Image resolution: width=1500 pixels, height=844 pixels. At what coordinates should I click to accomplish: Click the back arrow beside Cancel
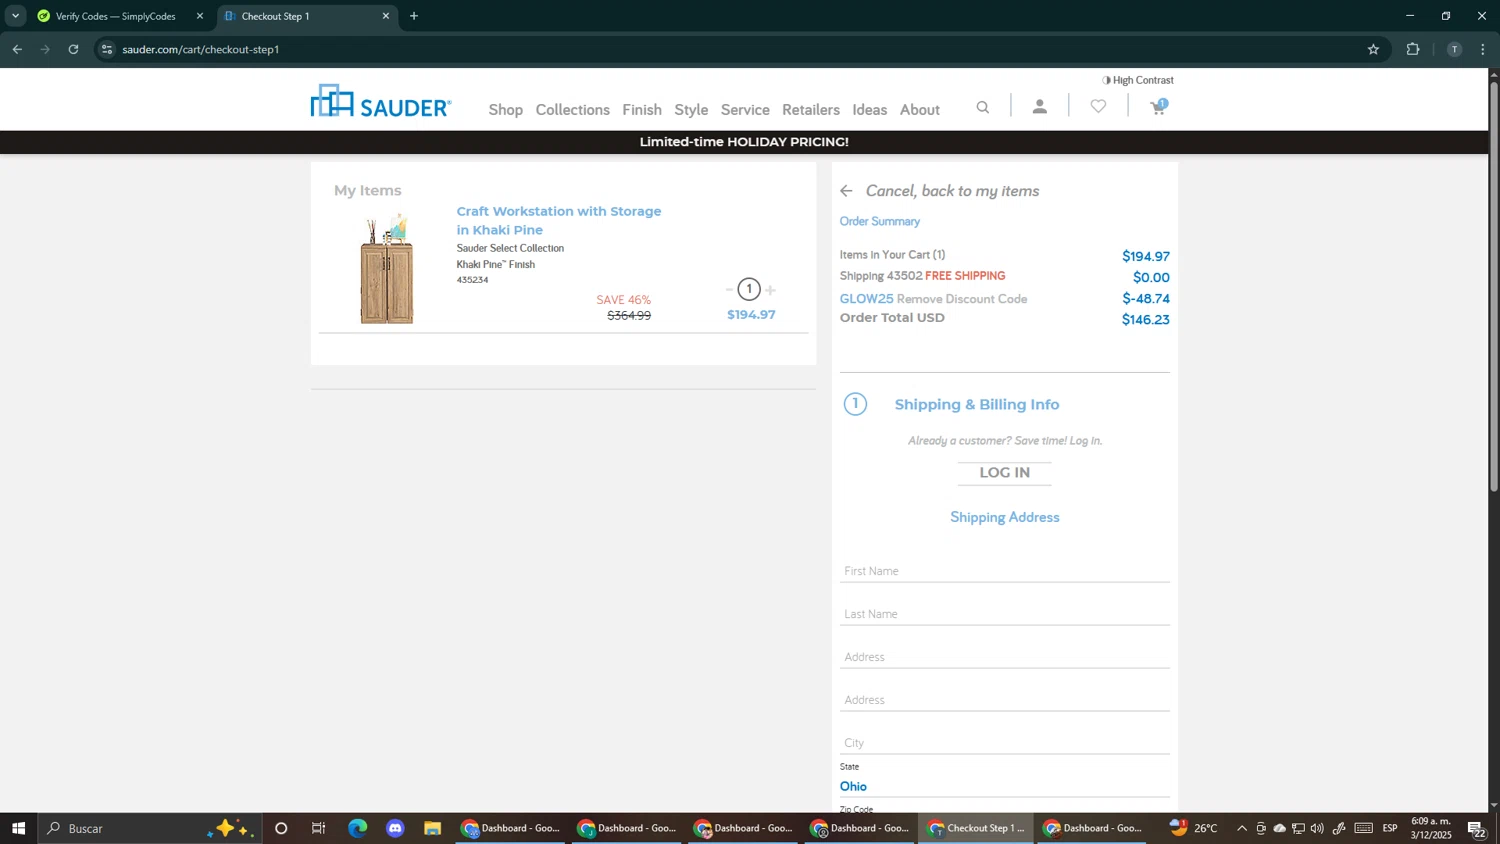(x=847, y=191)
